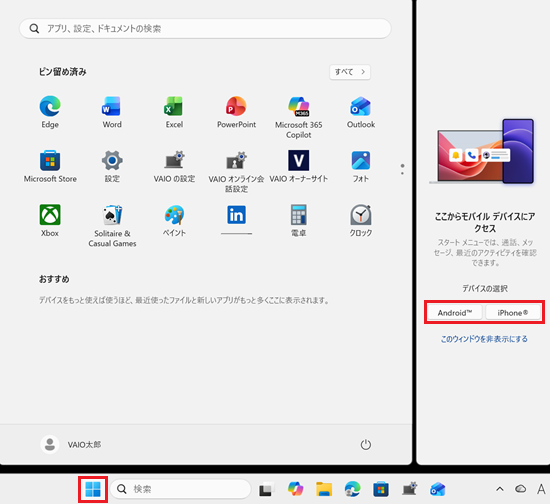Open Microsoft 365 Copilot app

(299, 117)
